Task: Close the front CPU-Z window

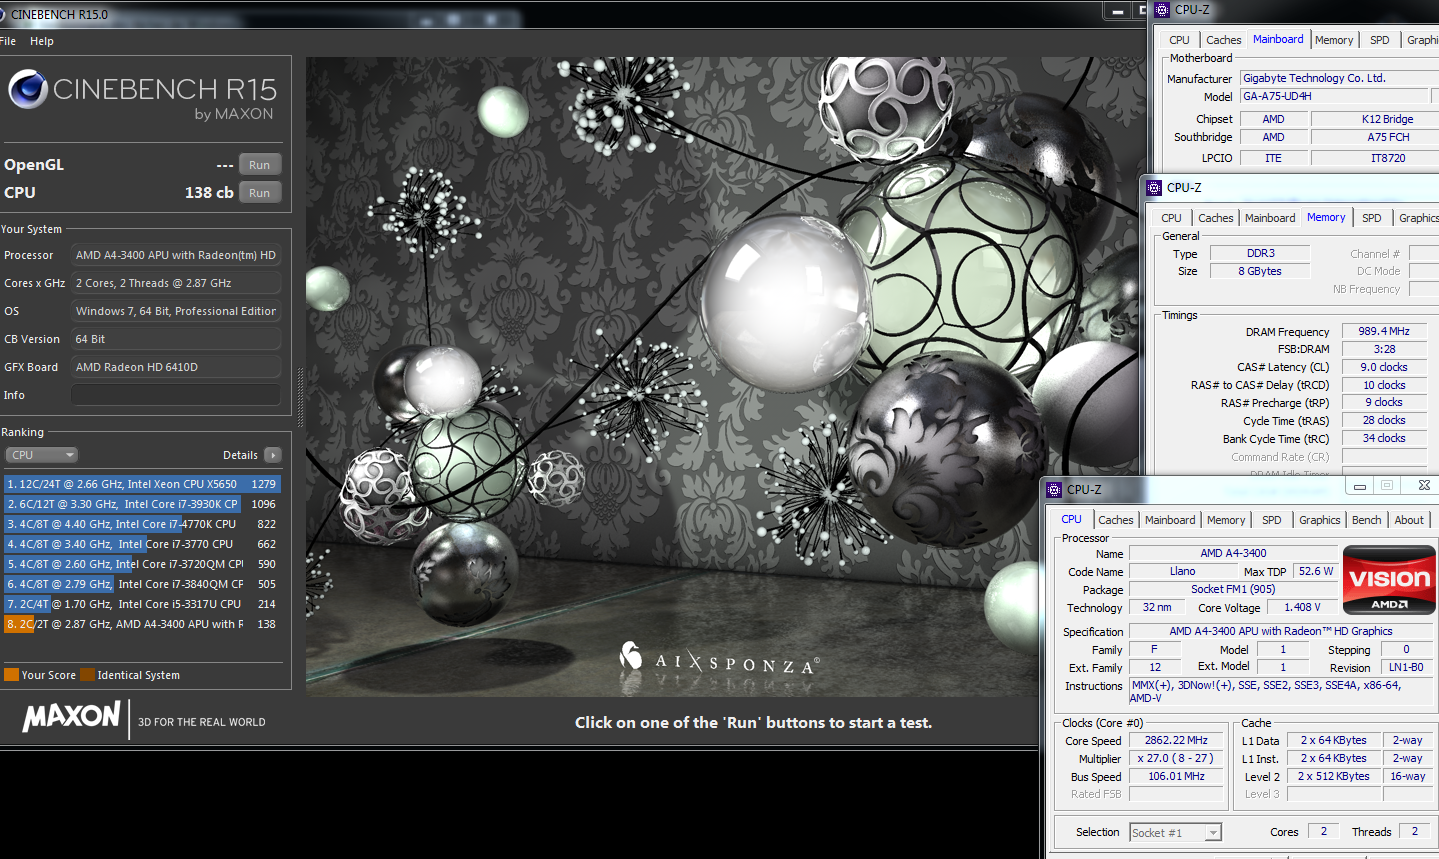Action: (x=1424, y=486)
